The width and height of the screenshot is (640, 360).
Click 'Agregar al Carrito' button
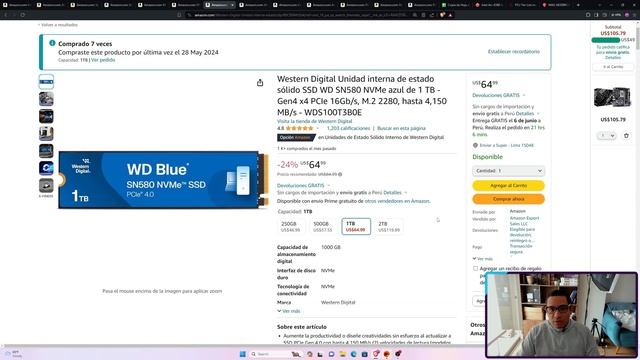[508, 185]
